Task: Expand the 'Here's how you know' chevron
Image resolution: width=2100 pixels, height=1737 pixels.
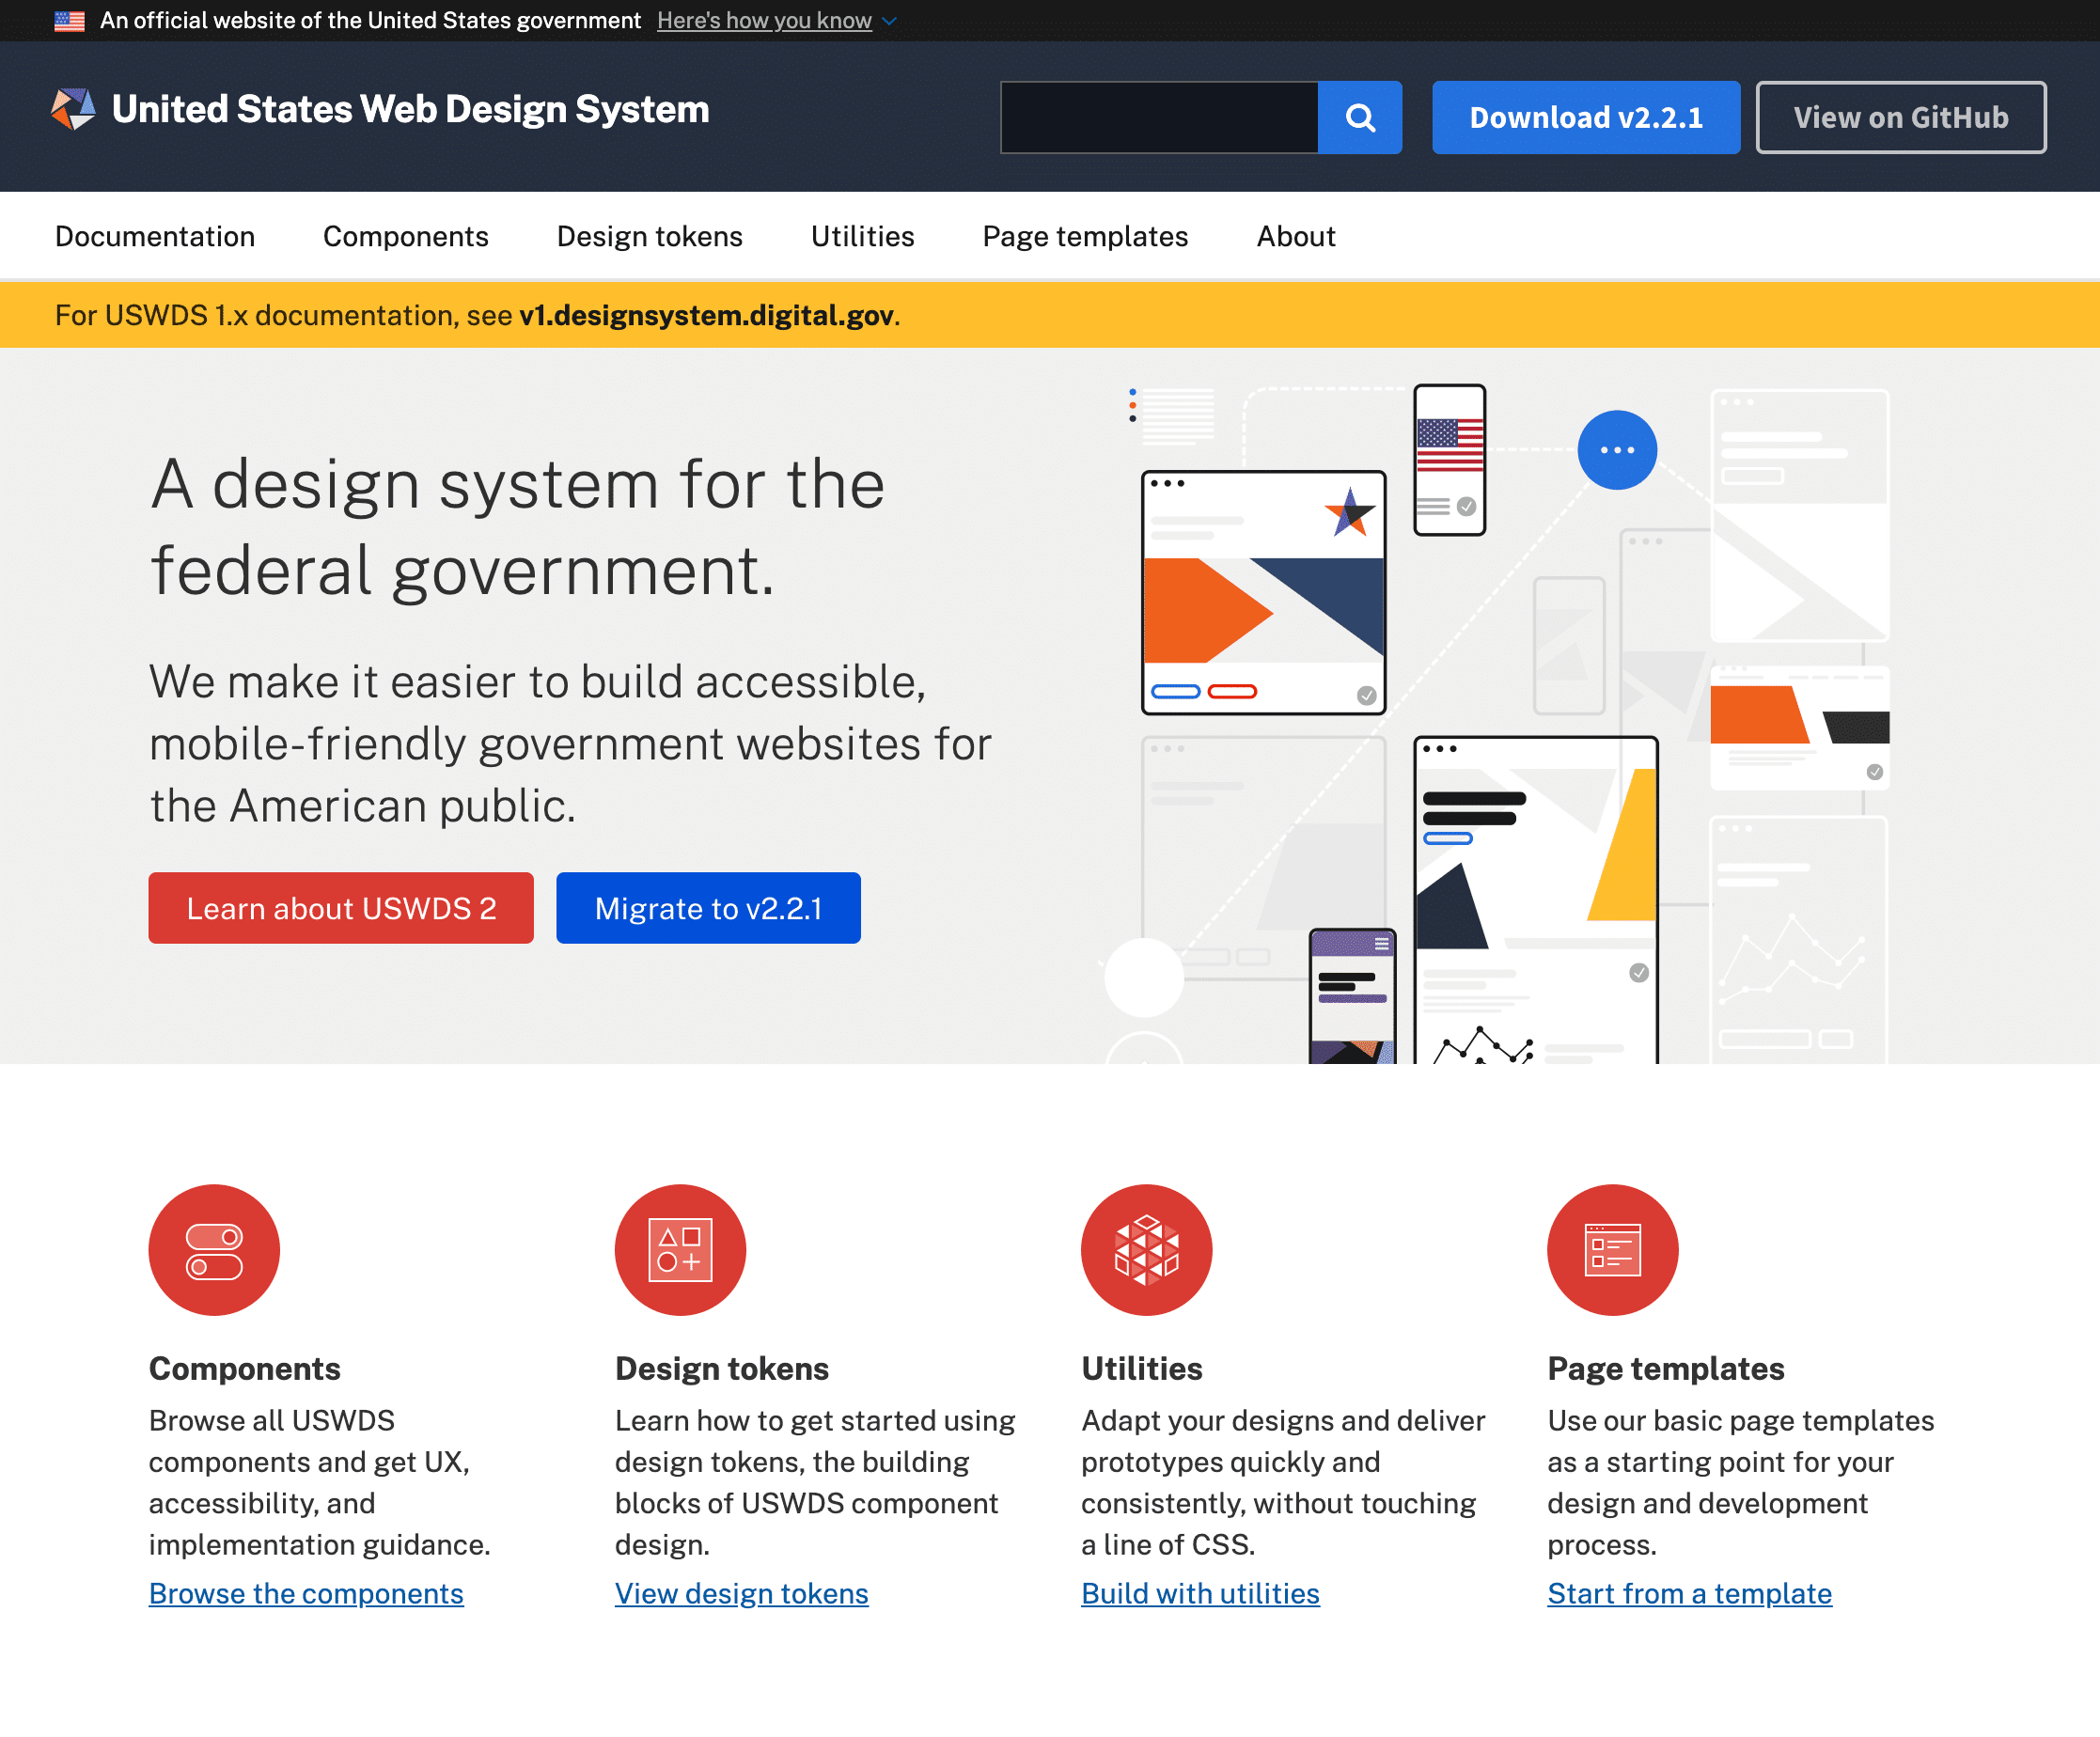Action: pos(889,21)
